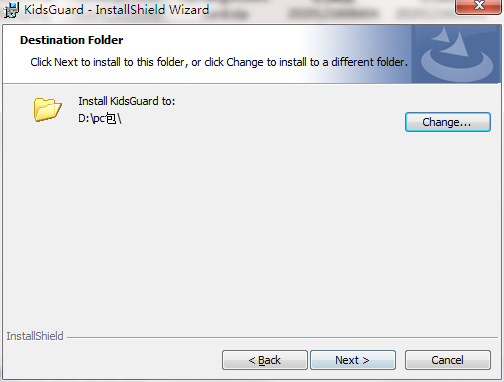Proceed with the Next > button
This screenshot has width=504, height=382.
pyautogui.click(x=353, y=360)
